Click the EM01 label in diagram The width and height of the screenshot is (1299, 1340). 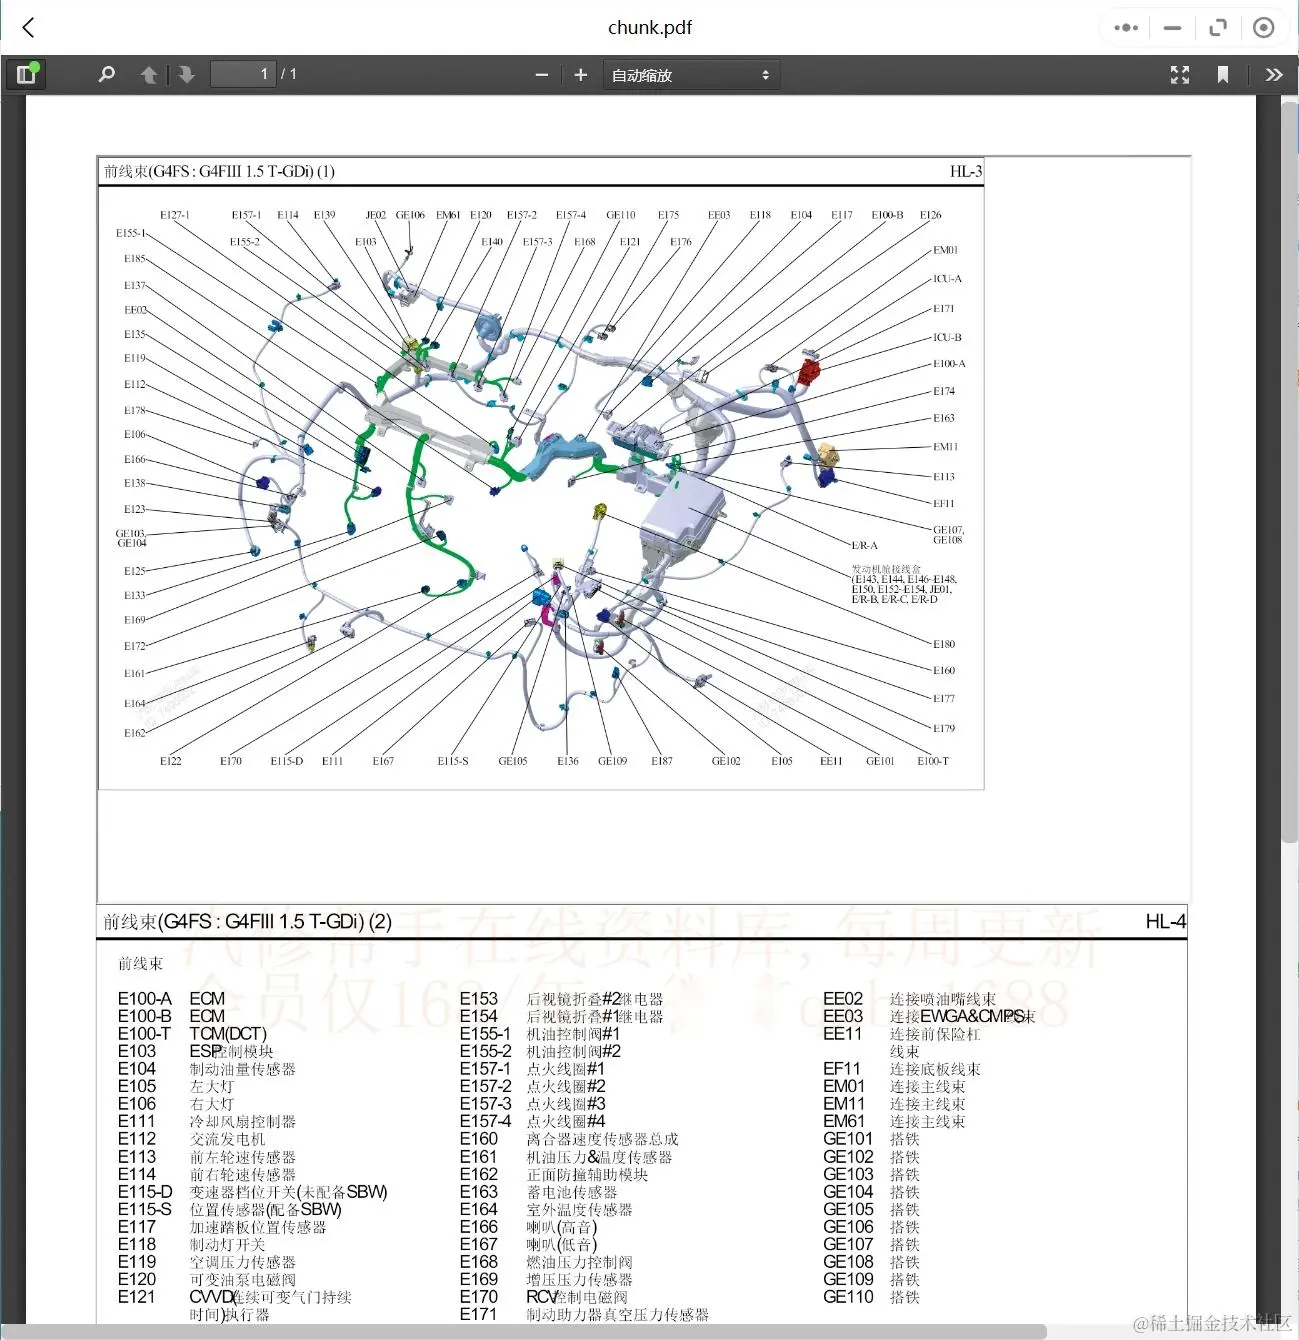coord(946,250)
